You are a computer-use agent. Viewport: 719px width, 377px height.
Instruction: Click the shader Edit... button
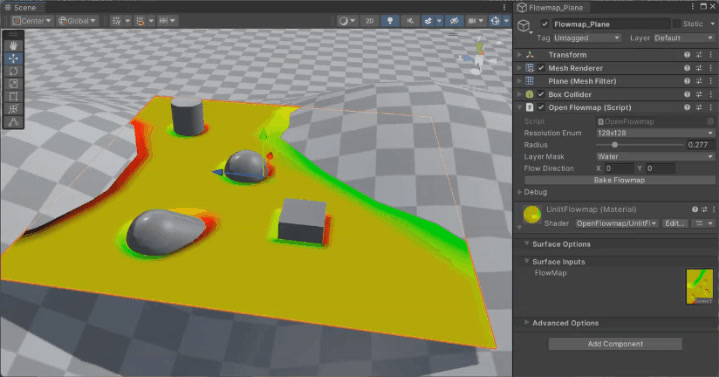coord(675,223)
